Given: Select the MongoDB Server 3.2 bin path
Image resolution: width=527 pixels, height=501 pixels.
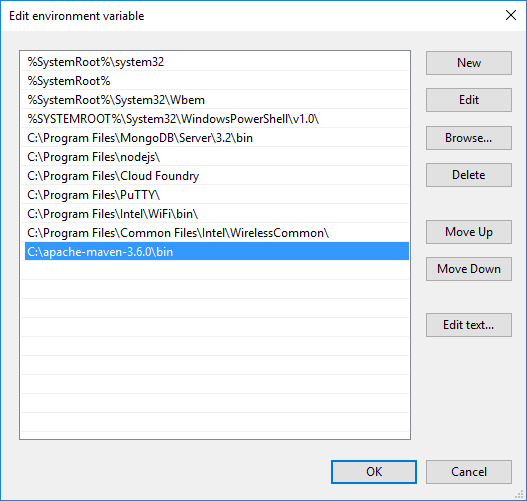Looking at the screenshot, I should pyautogui.click(x=217, y=138).
